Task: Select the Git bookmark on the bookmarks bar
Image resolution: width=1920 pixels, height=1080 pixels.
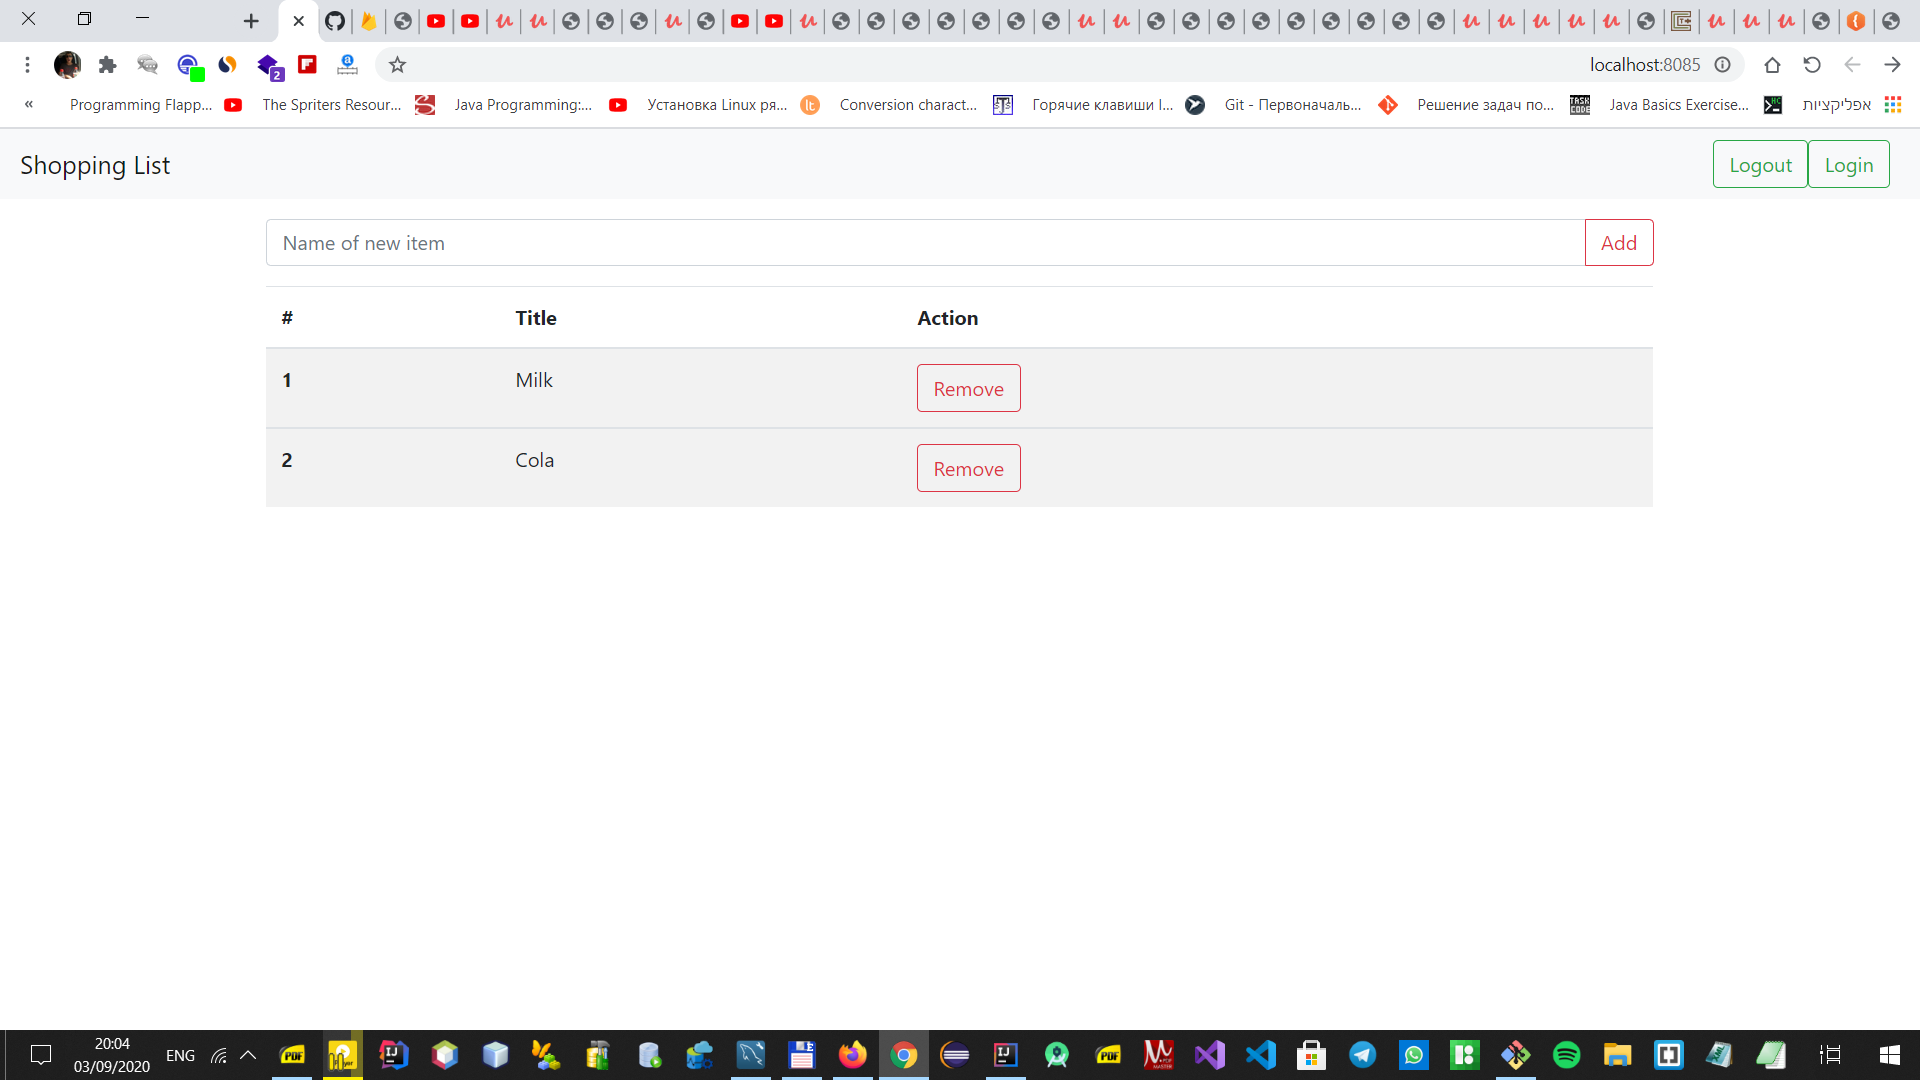Action: [x=1292, y=104]
